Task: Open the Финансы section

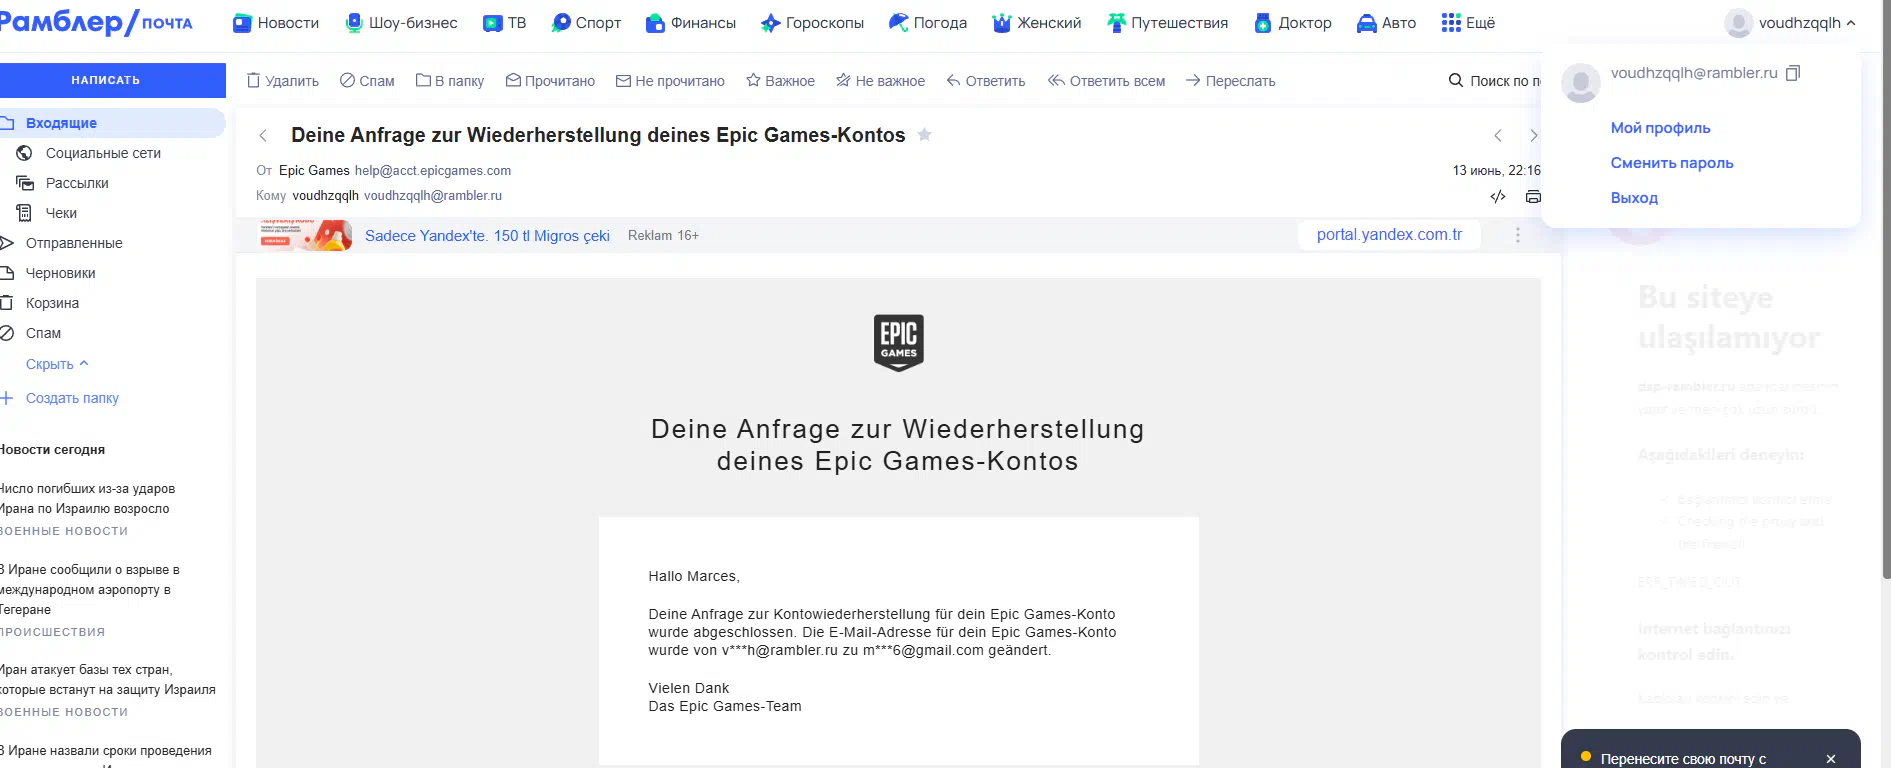Action: (x=691, y=22)
